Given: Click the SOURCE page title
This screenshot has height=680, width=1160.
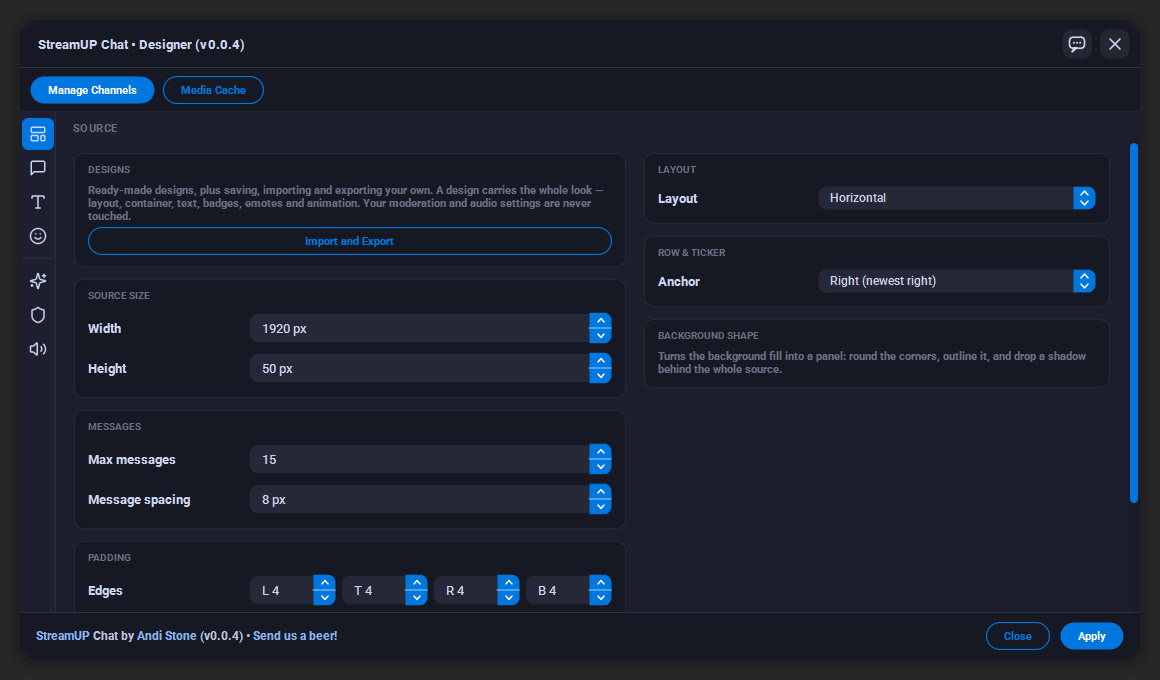Looking at the screenshot, I should click(95, 129).
